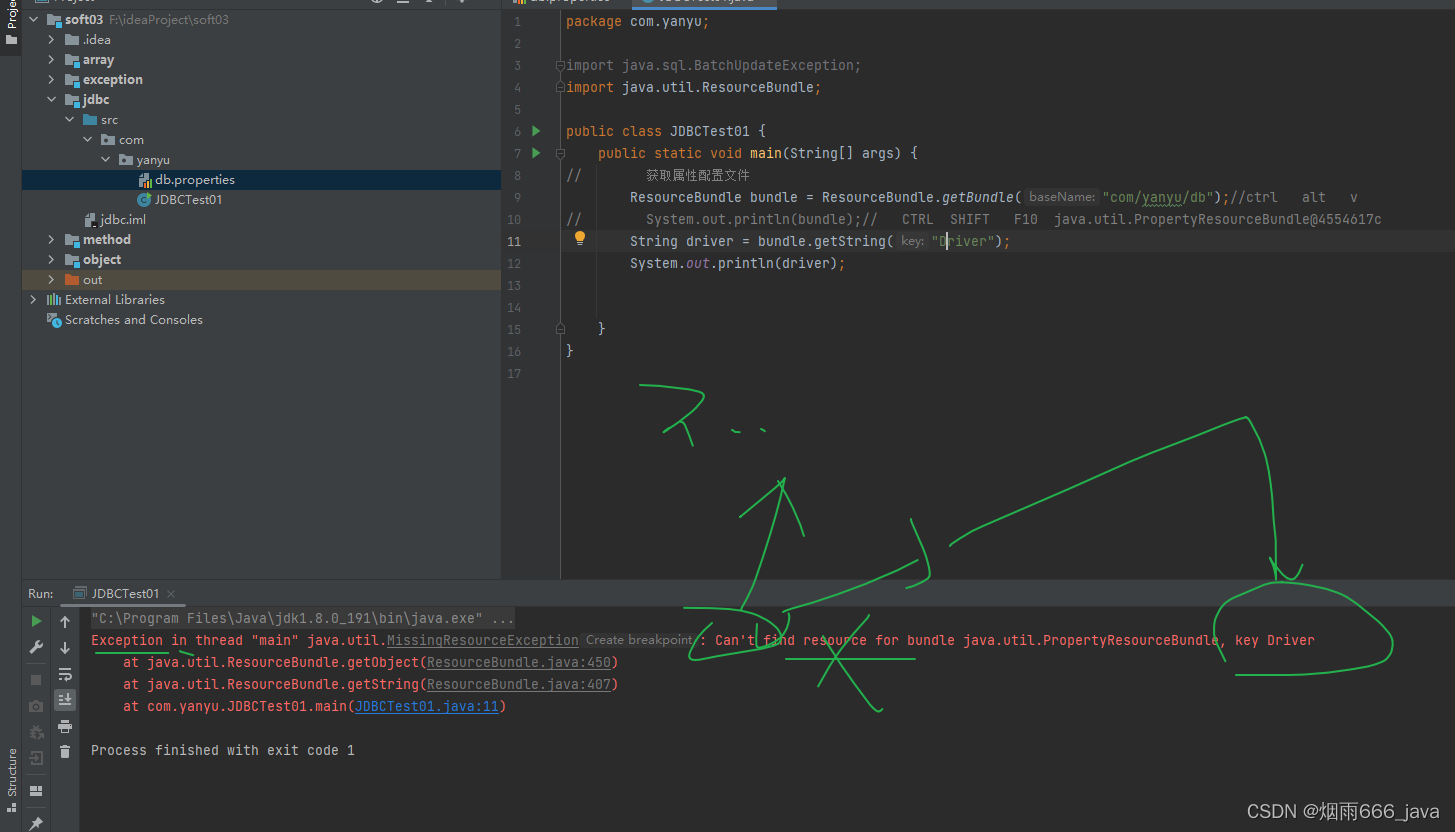Open run configuration via wrench icon
1455x832 pixels.
coord(36,648)
